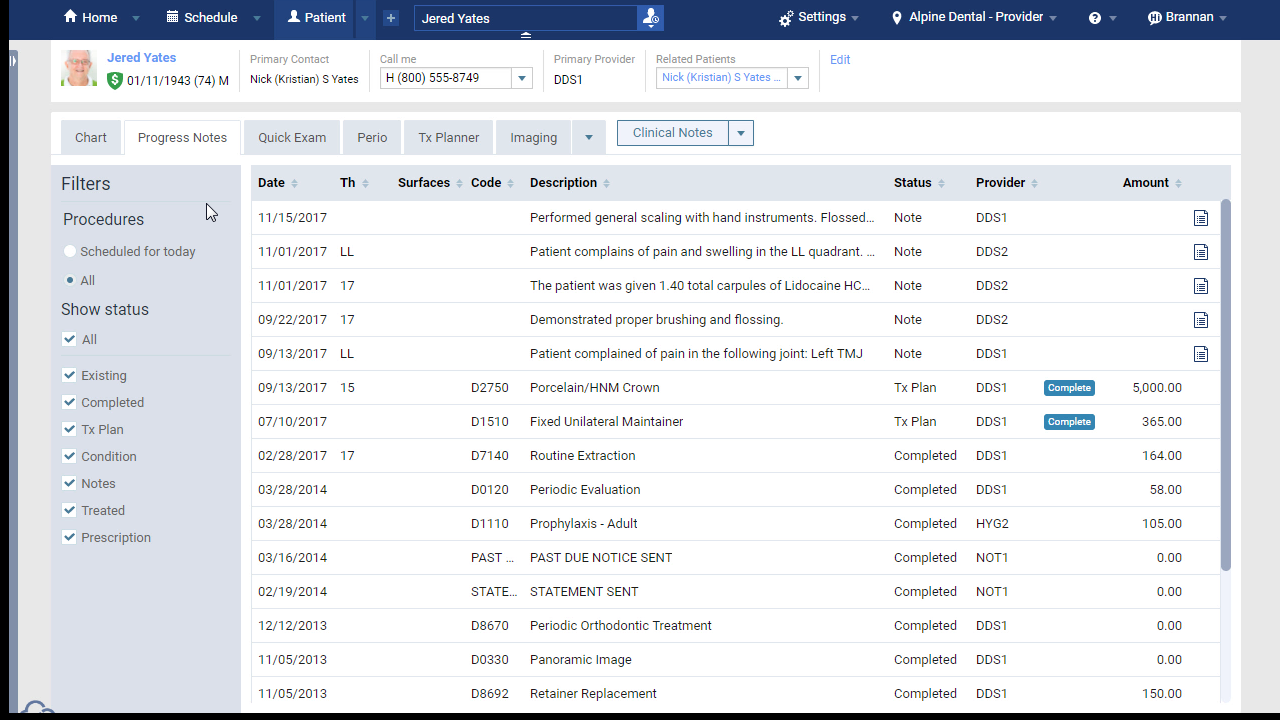Screen dimensions: 1280x720
Task: Click Complete button for Porcelain/HNM Crown
Action: pyautogui.click(x=1069, y=388)
